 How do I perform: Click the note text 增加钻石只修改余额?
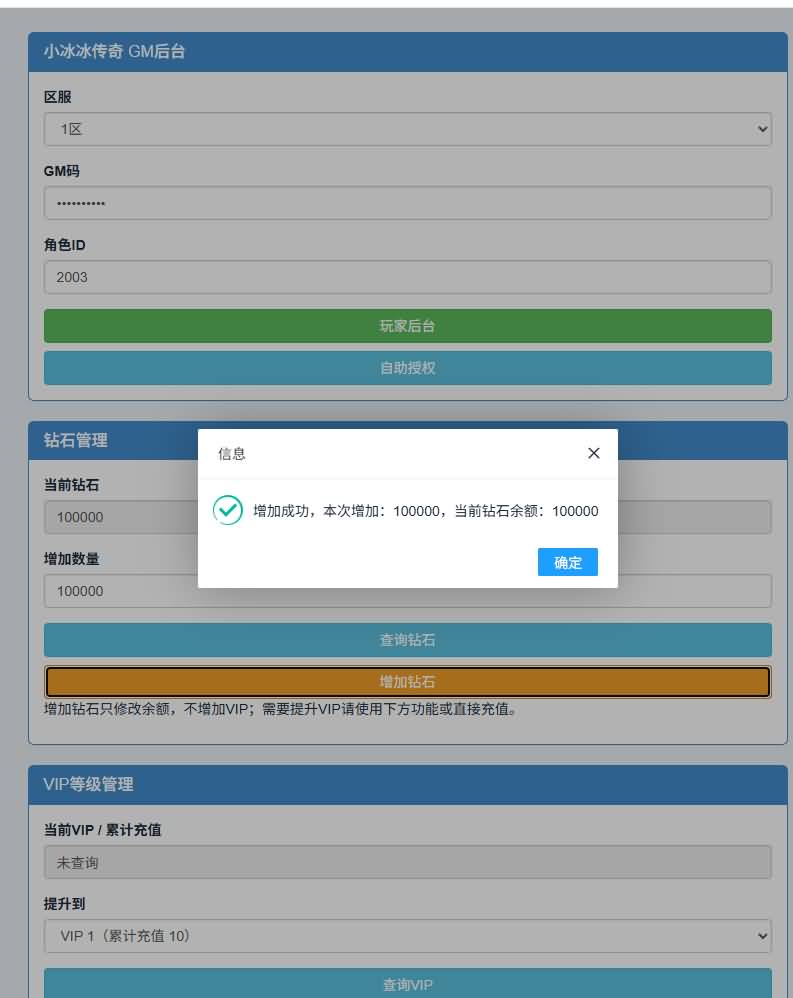point(280,709)
